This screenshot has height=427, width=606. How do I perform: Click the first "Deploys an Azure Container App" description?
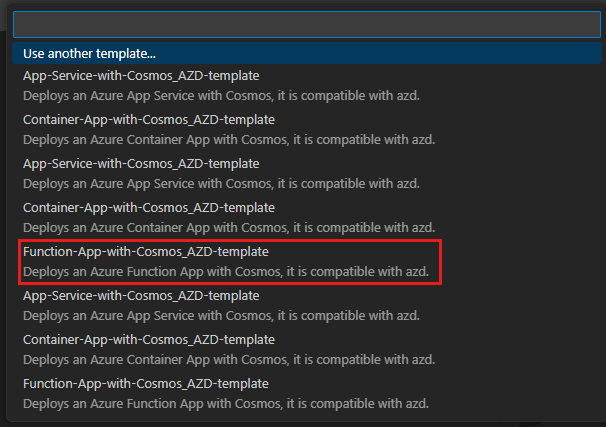click(x=226, y=140)
